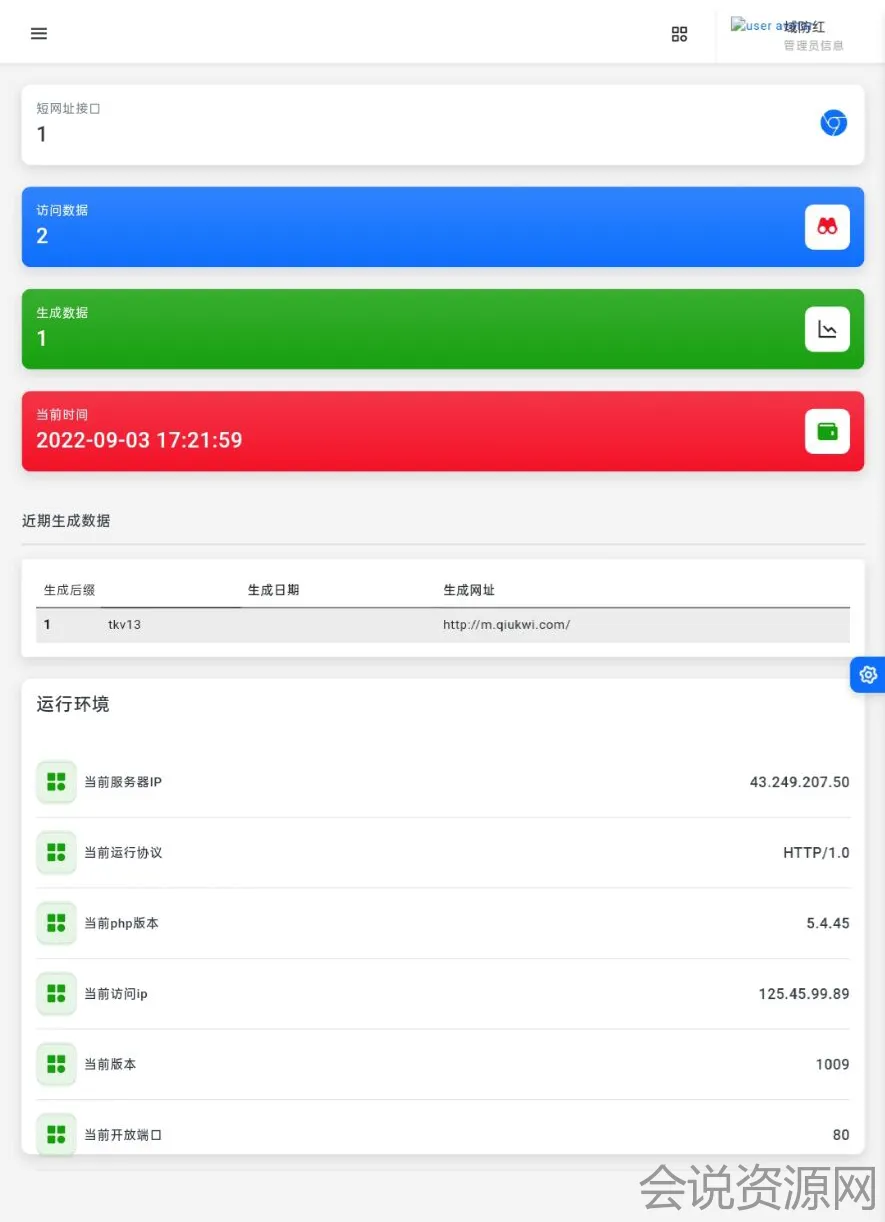The image size is (885, 1222).
Task: Click the 生成日期 column header
Action: point(273,590)
